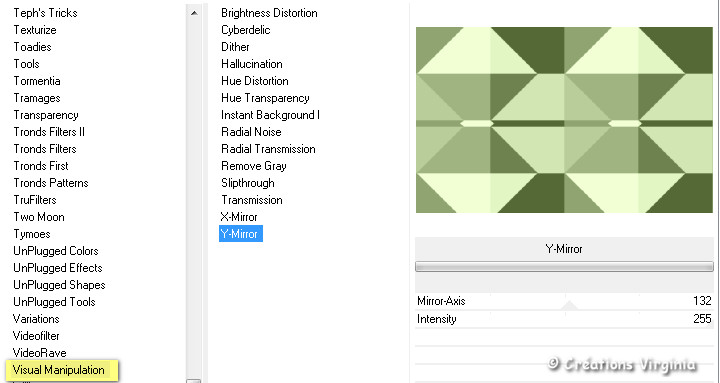Click the Mirror-Axis value 132
Viewport: 720px width, 383px height.
[x=702, y=301]
